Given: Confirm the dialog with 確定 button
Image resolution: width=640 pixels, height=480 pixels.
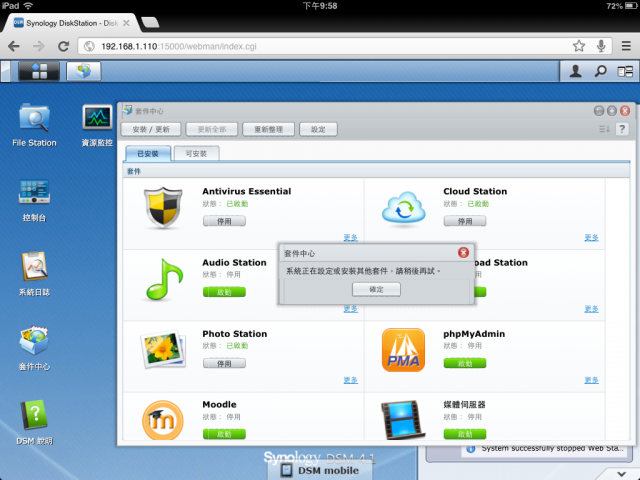Looking at the screenshot, I should pos(376,289).
